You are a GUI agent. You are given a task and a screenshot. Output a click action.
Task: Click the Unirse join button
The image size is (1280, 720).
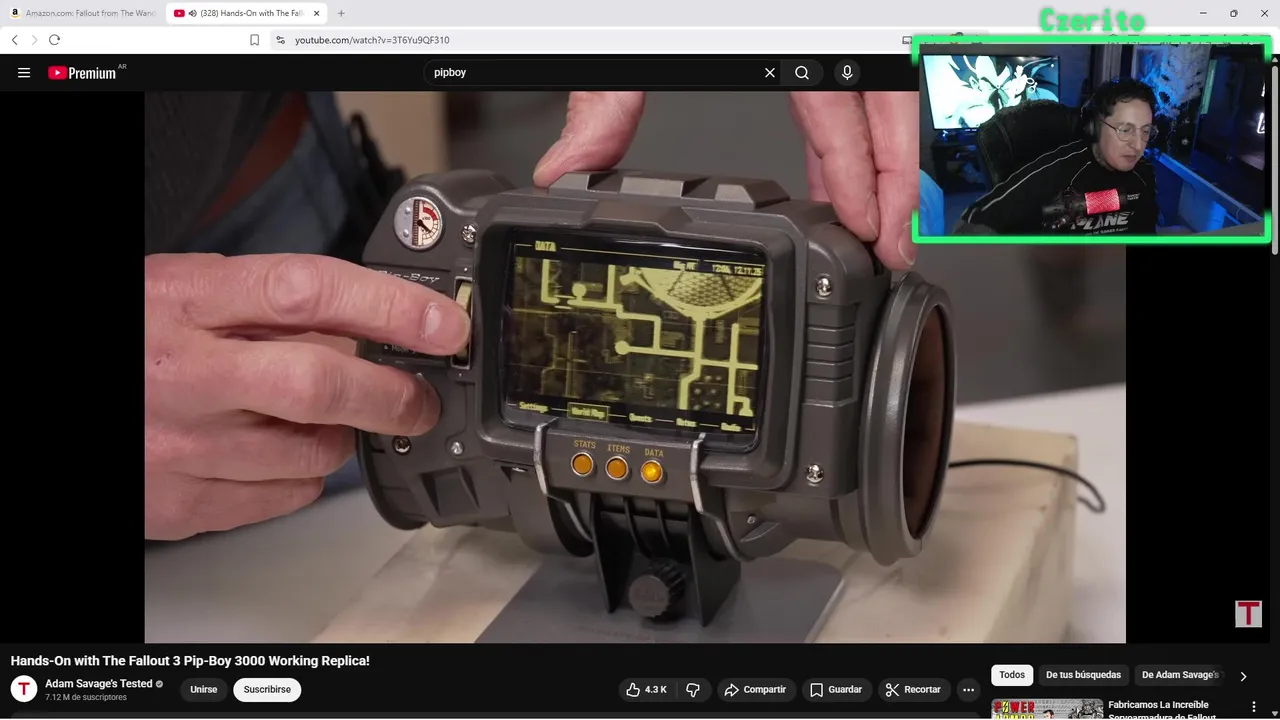[204, 690]
